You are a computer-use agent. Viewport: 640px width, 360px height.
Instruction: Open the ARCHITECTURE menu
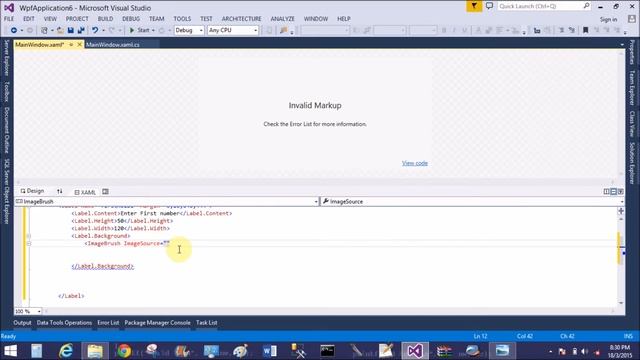(x=242, y=19)
